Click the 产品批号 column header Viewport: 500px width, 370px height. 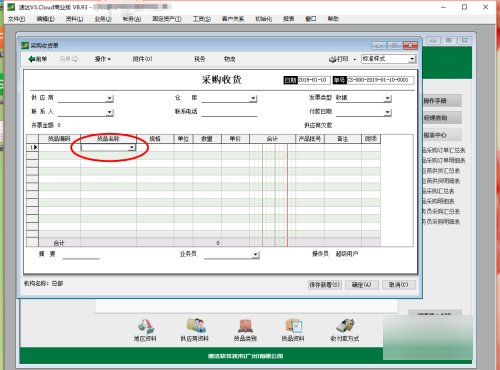coord(310,139)
